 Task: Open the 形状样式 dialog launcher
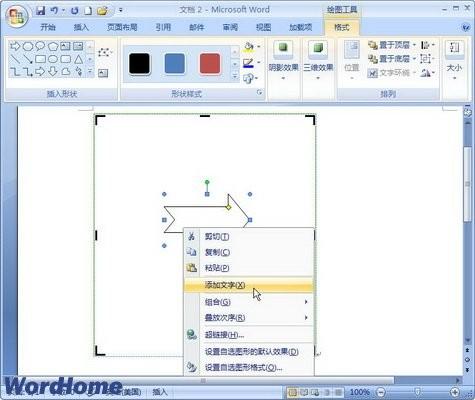tap(259, 93)
